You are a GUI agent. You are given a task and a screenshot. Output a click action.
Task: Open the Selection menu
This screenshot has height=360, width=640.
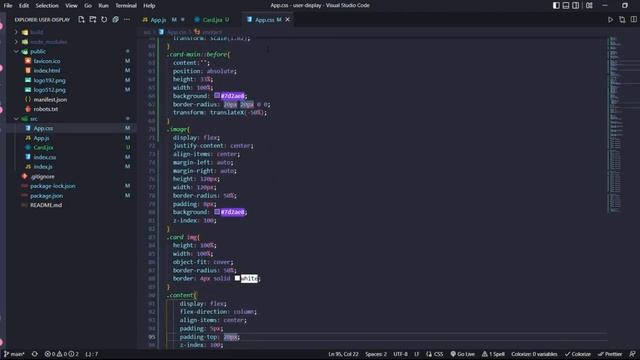pyautogui.click(x=47, y=6)
